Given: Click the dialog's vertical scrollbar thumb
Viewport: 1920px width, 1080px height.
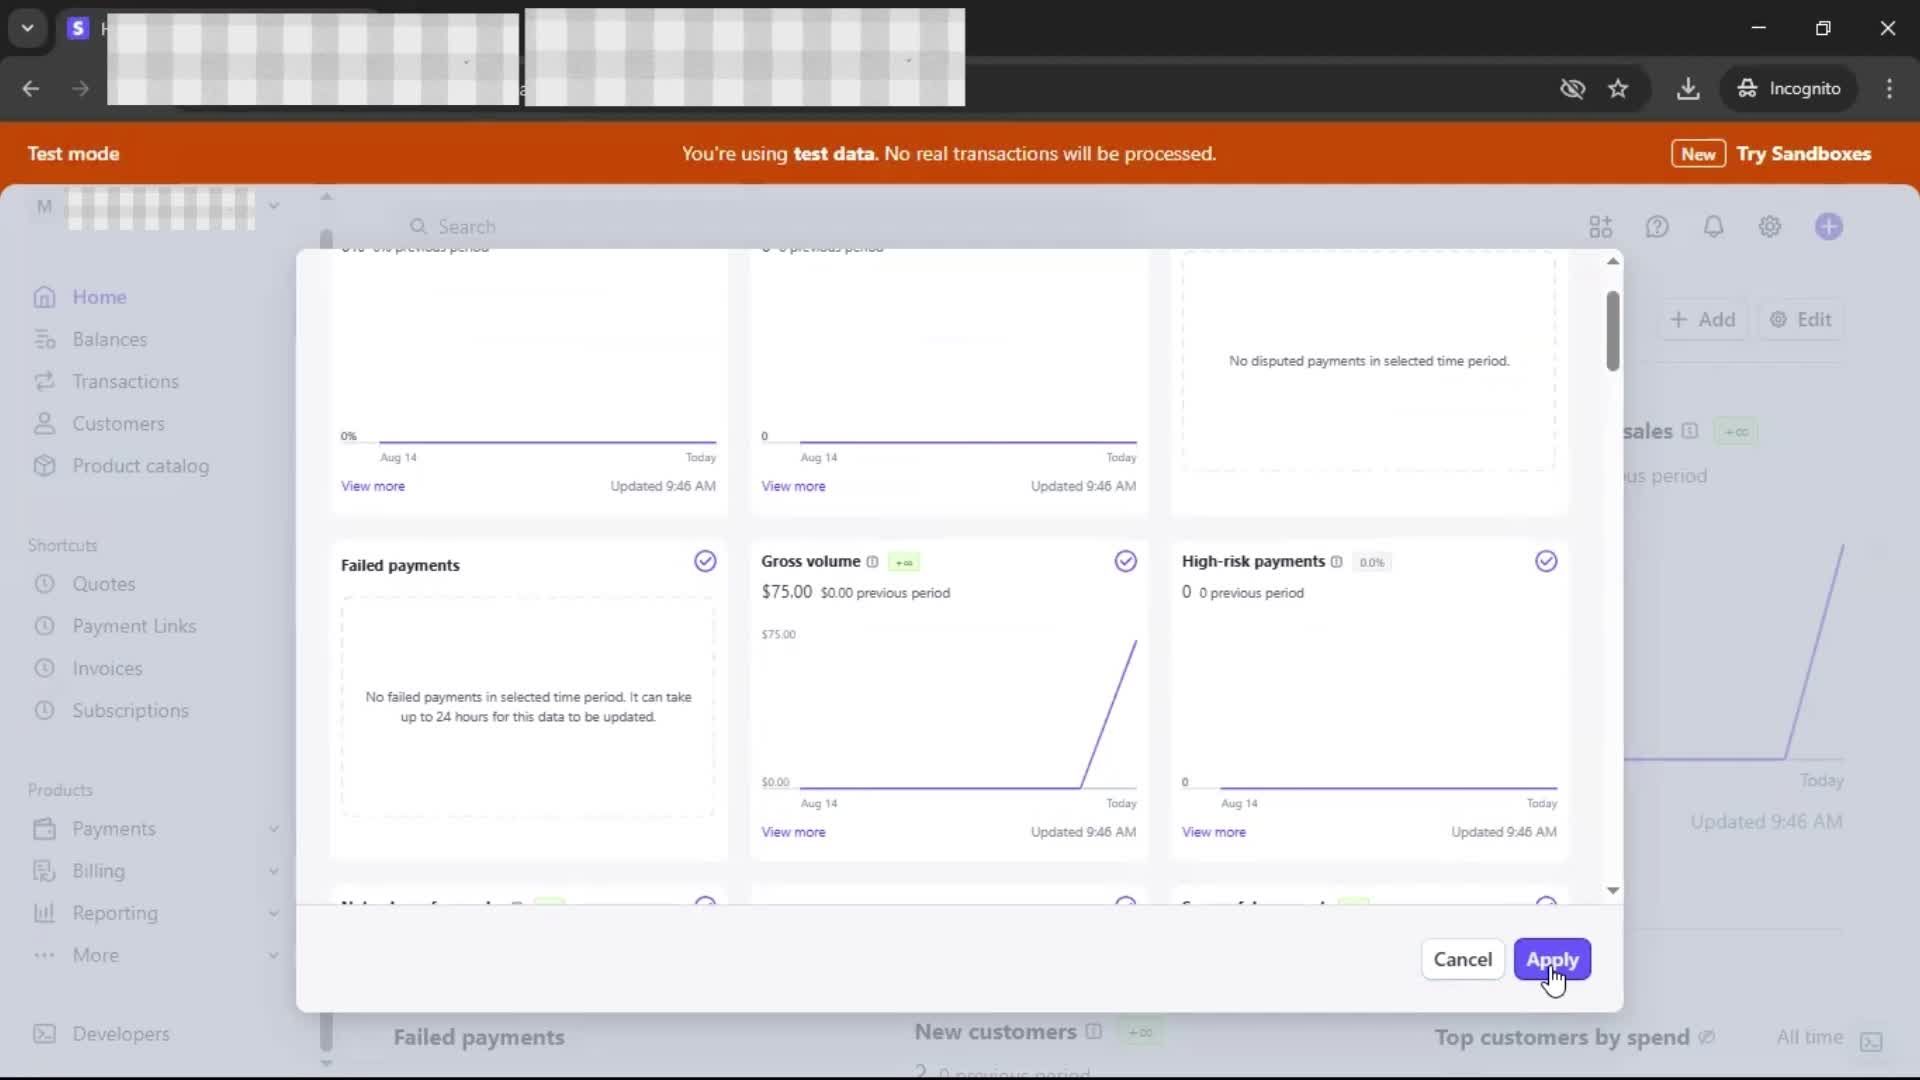Looking at the screenshot, I should pyautogui.click(x=1612, y=330).
